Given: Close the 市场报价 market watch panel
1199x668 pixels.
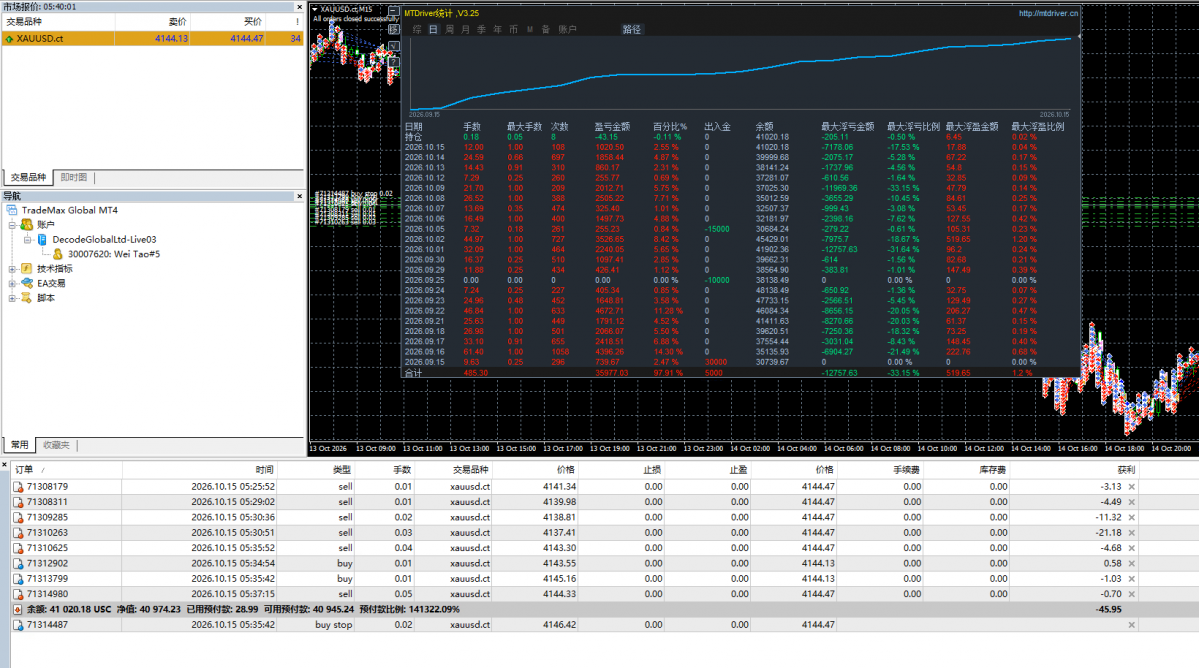Looking at the screenshot, I should [299, 7].
